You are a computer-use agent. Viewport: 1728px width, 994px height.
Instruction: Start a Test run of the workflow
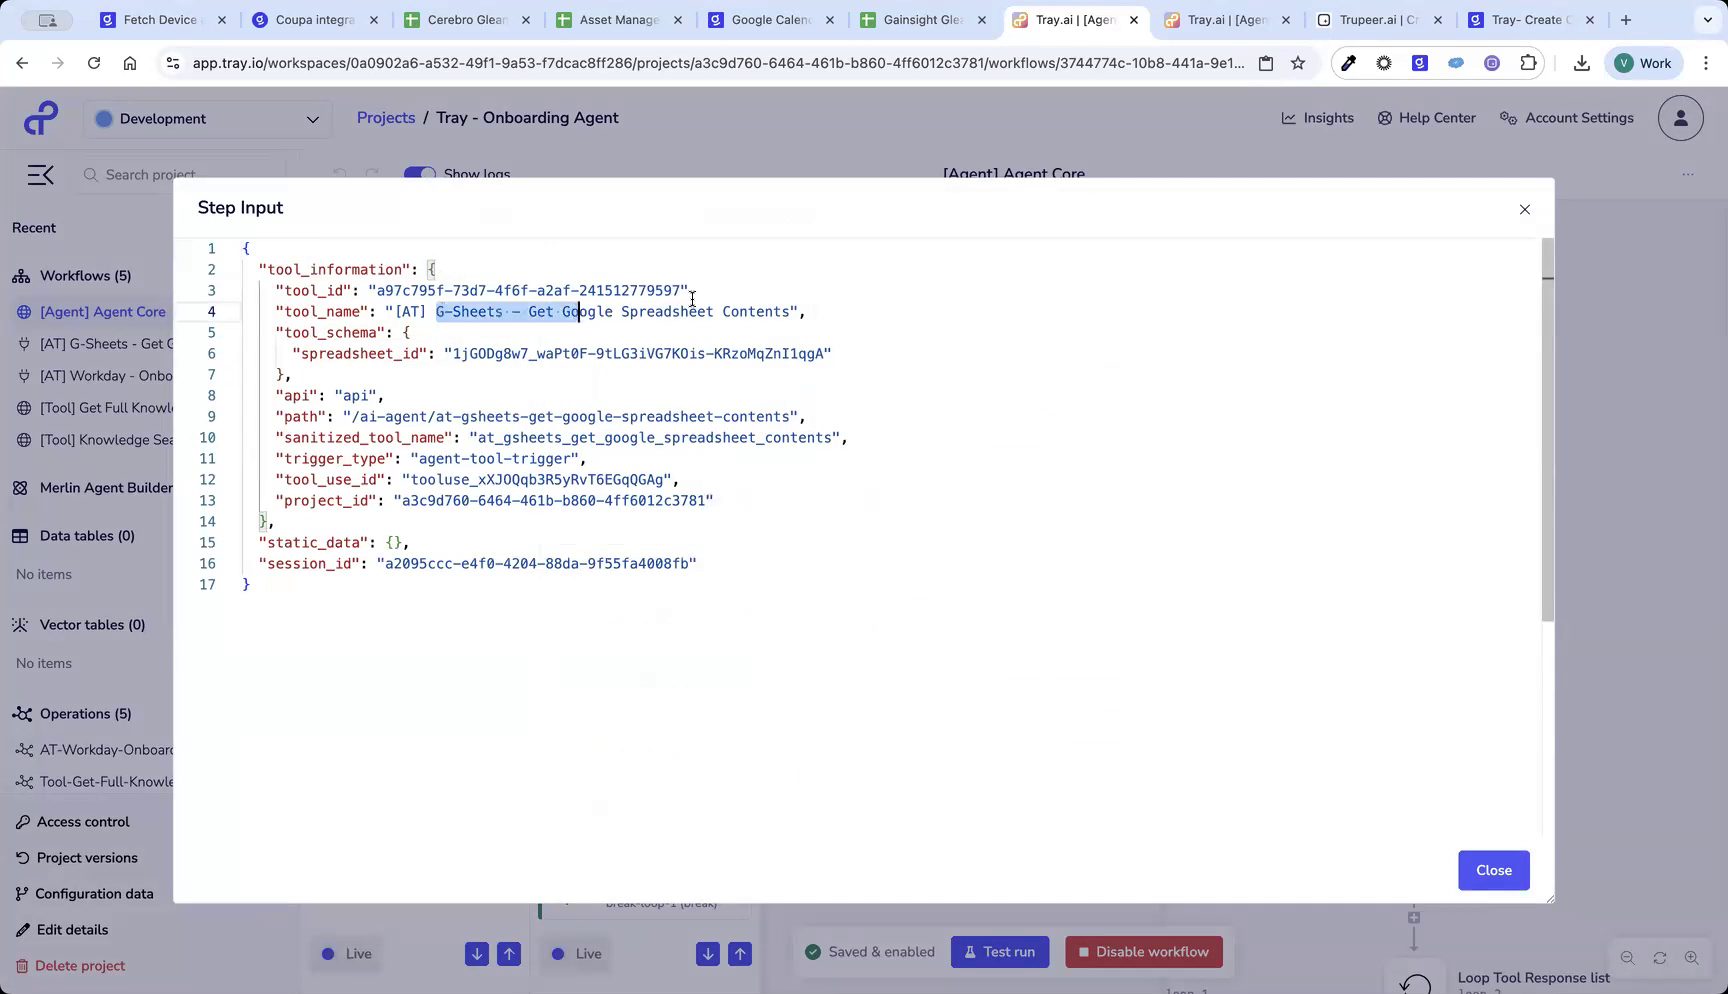coord(999,952)
